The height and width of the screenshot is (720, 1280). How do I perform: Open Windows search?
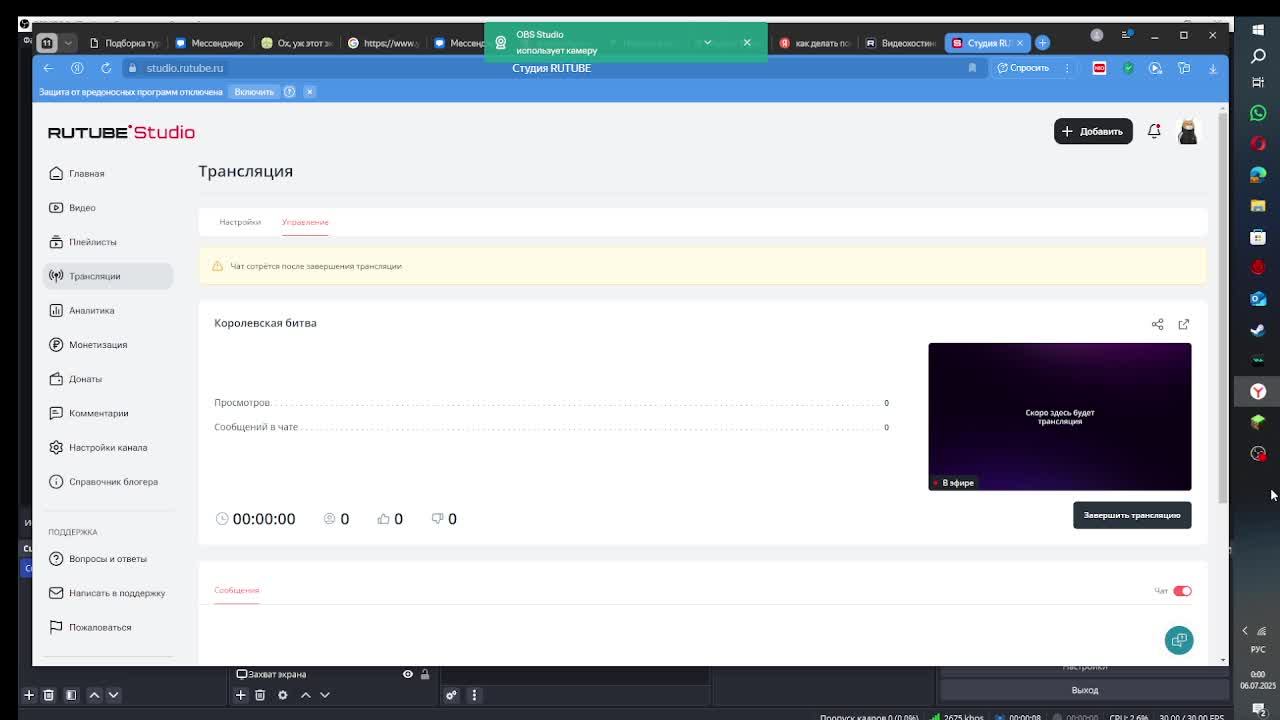1258,56
